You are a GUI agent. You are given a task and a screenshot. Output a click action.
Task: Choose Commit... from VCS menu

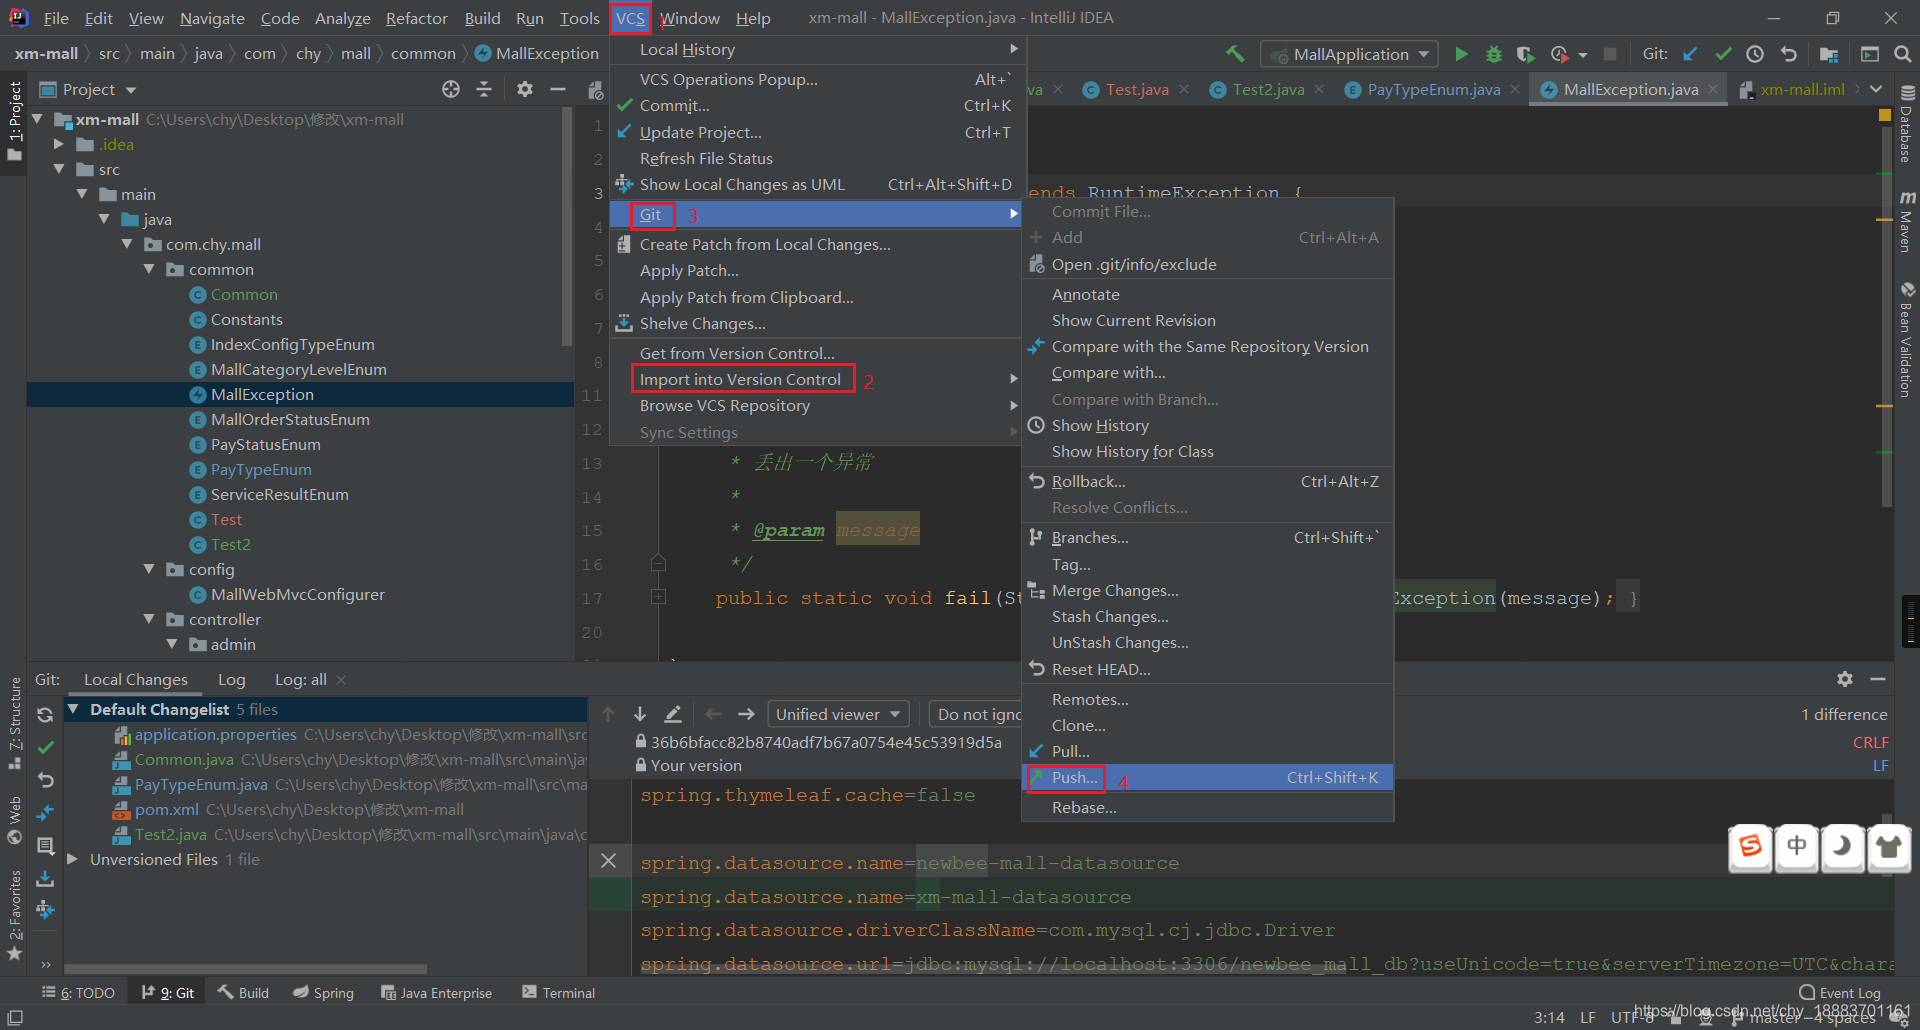pyautogui.click(x=819, y=106)
